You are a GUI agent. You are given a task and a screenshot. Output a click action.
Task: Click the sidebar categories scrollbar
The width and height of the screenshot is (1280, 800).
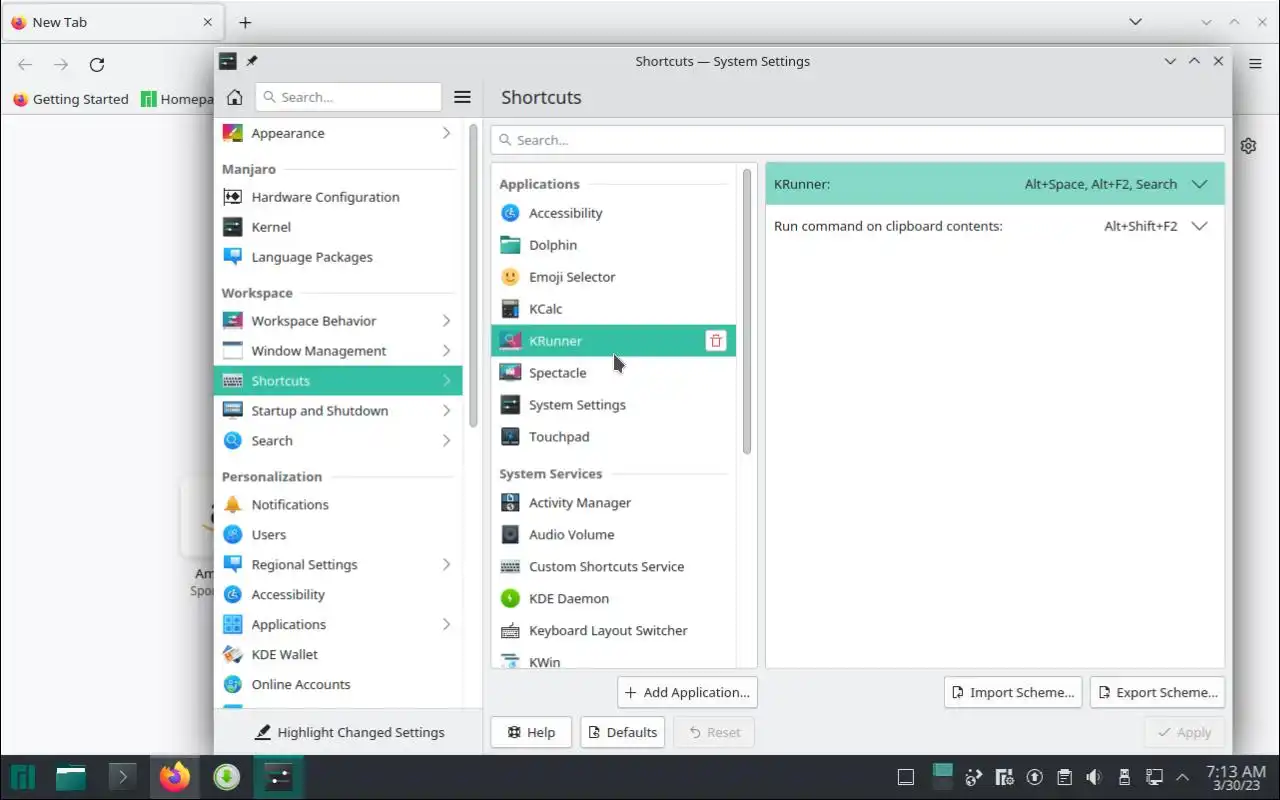pyautogui.click(x=473, y=275)
